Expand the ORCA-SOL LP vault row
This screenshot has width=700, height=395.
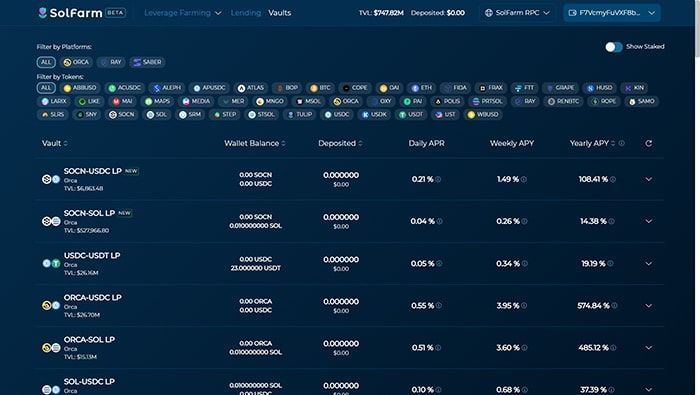pos(649,348)
